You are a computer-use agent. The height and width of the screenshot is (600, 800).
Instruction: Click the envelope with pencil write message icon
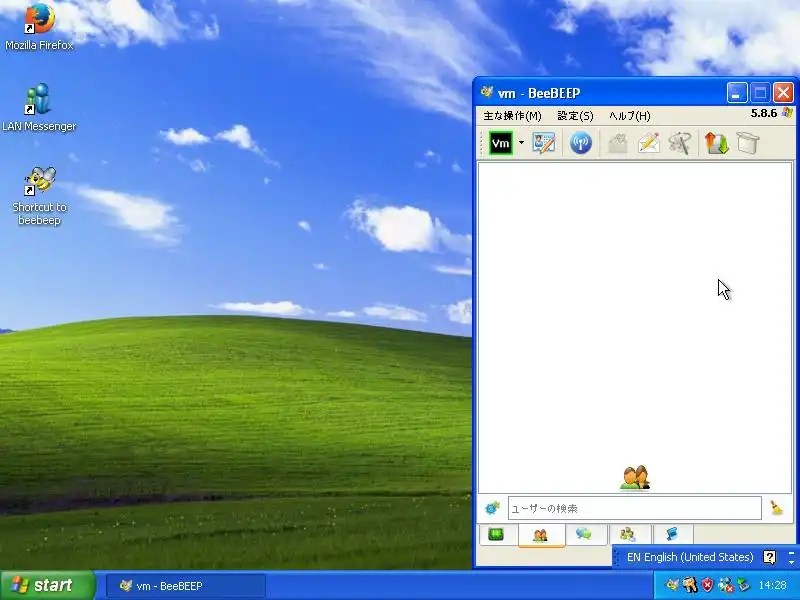pyautogui.click(x=649, y=143)
